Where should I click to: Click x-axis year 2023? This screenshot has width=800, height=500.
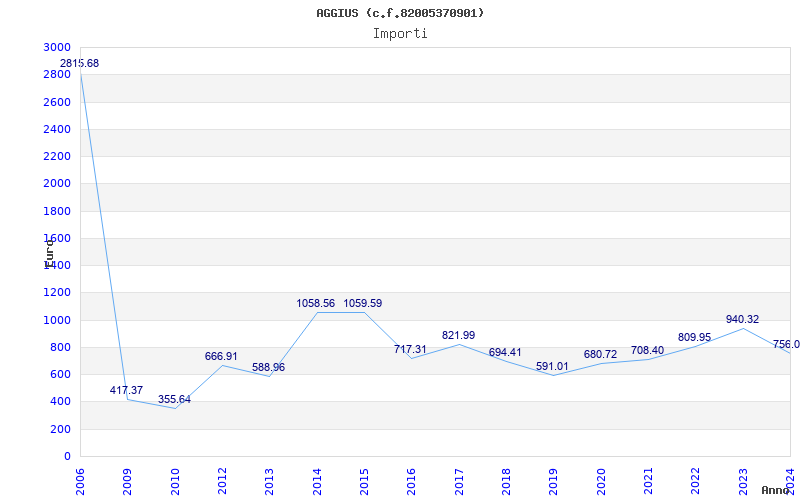pyautogui.click(x=743, y=482)
